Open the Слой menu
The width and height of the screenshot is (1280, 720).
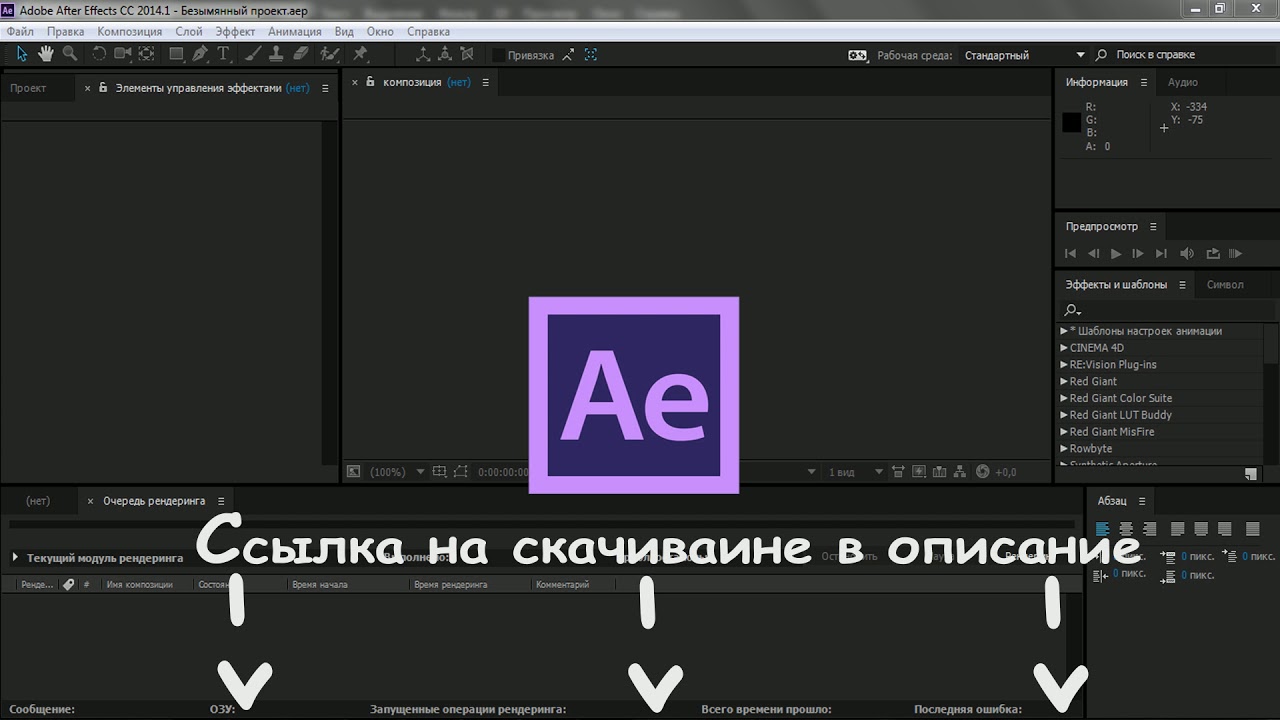tap(189, 32)
